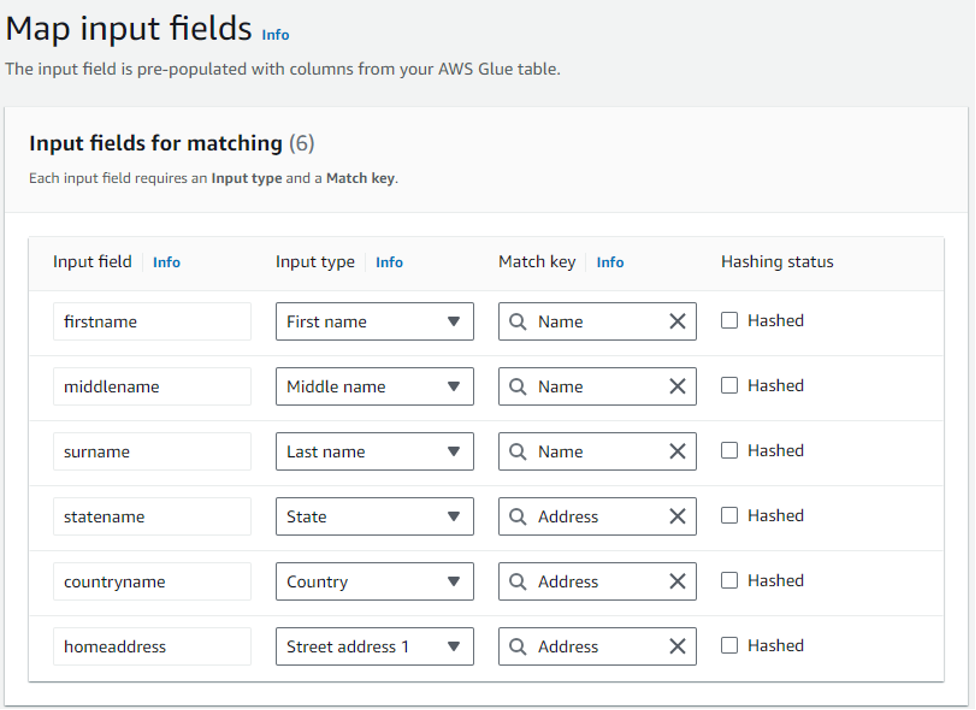Image resolution: width=976 pixels, height=710 pixels.
Task: Enable Hashed checkbox for firstname row
Action: (x=730, y=321)
